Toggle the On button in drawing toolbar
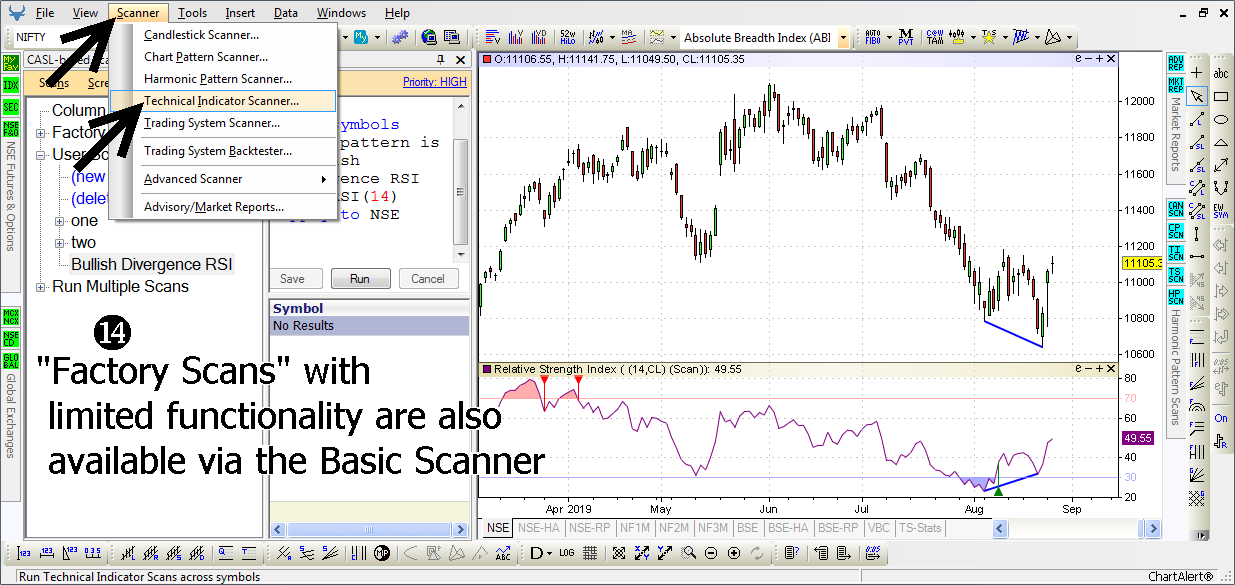The image size is (1235, 585). [1221, 418]
